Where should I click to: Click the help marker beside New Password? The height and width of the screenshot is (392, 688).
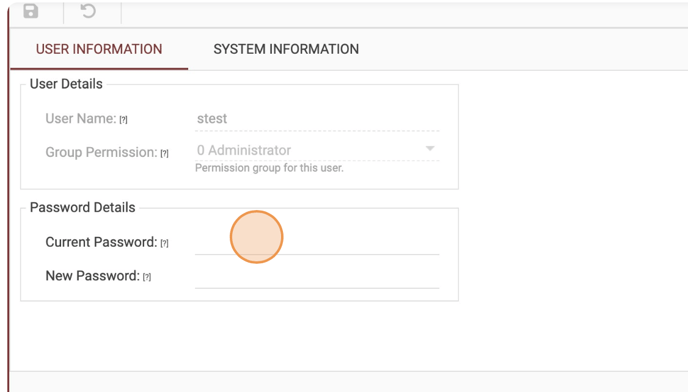click(147, 277)
